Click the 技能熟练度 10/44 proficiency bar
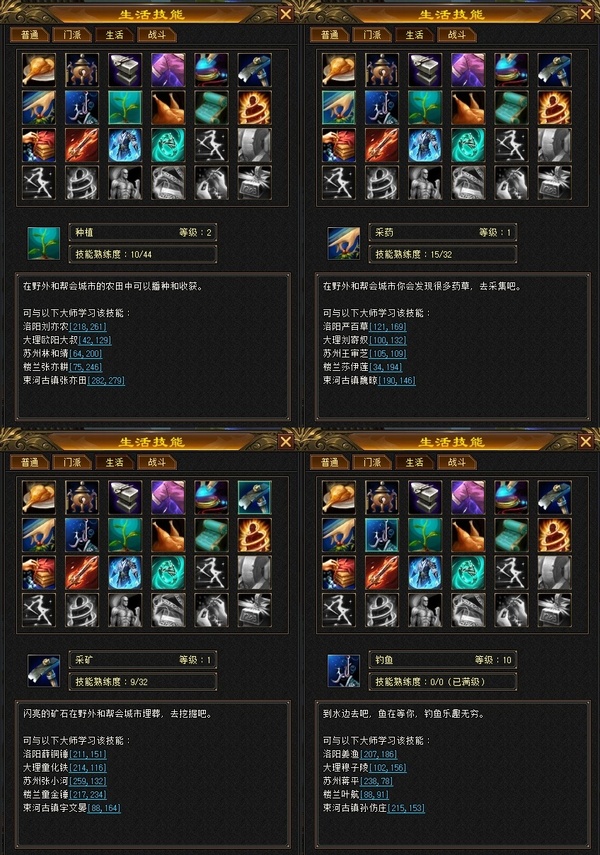600x855 pixels. coord(143,254)
